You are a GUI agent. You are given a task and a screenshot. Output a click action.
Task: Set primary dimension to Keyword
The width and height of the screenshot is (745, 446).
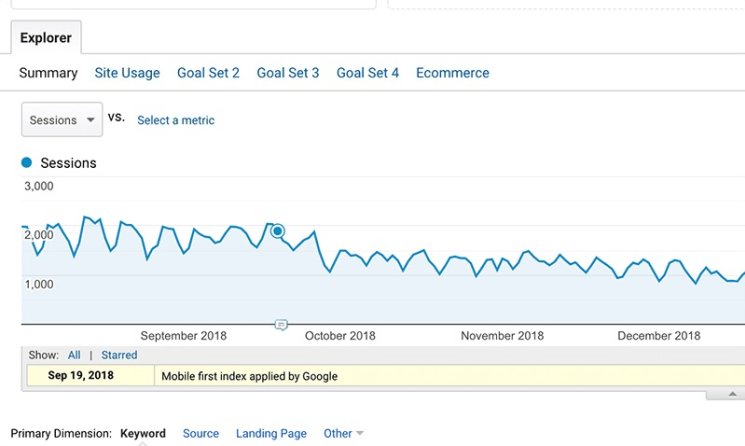[143, 434]
